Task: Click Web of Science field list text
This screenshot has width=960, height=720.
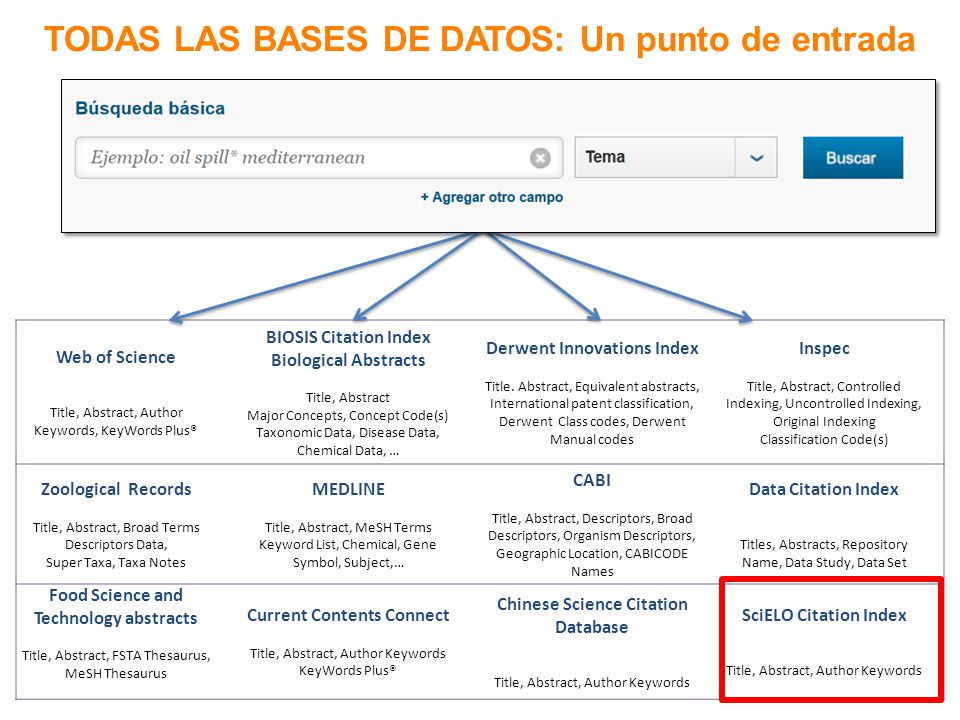Action: (x=116, y=421)
